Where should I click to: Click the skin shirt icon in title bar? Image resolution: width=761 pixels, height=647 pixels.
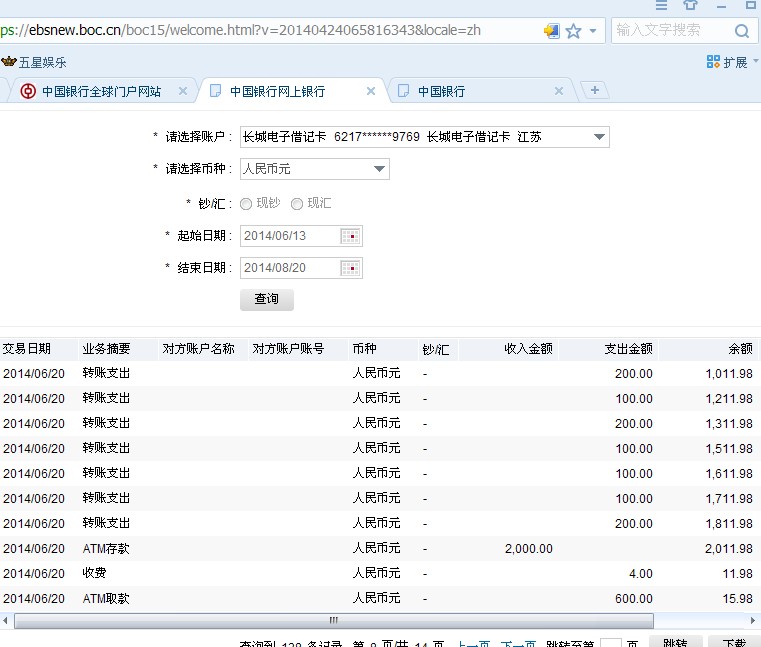(x=690, y=5)
